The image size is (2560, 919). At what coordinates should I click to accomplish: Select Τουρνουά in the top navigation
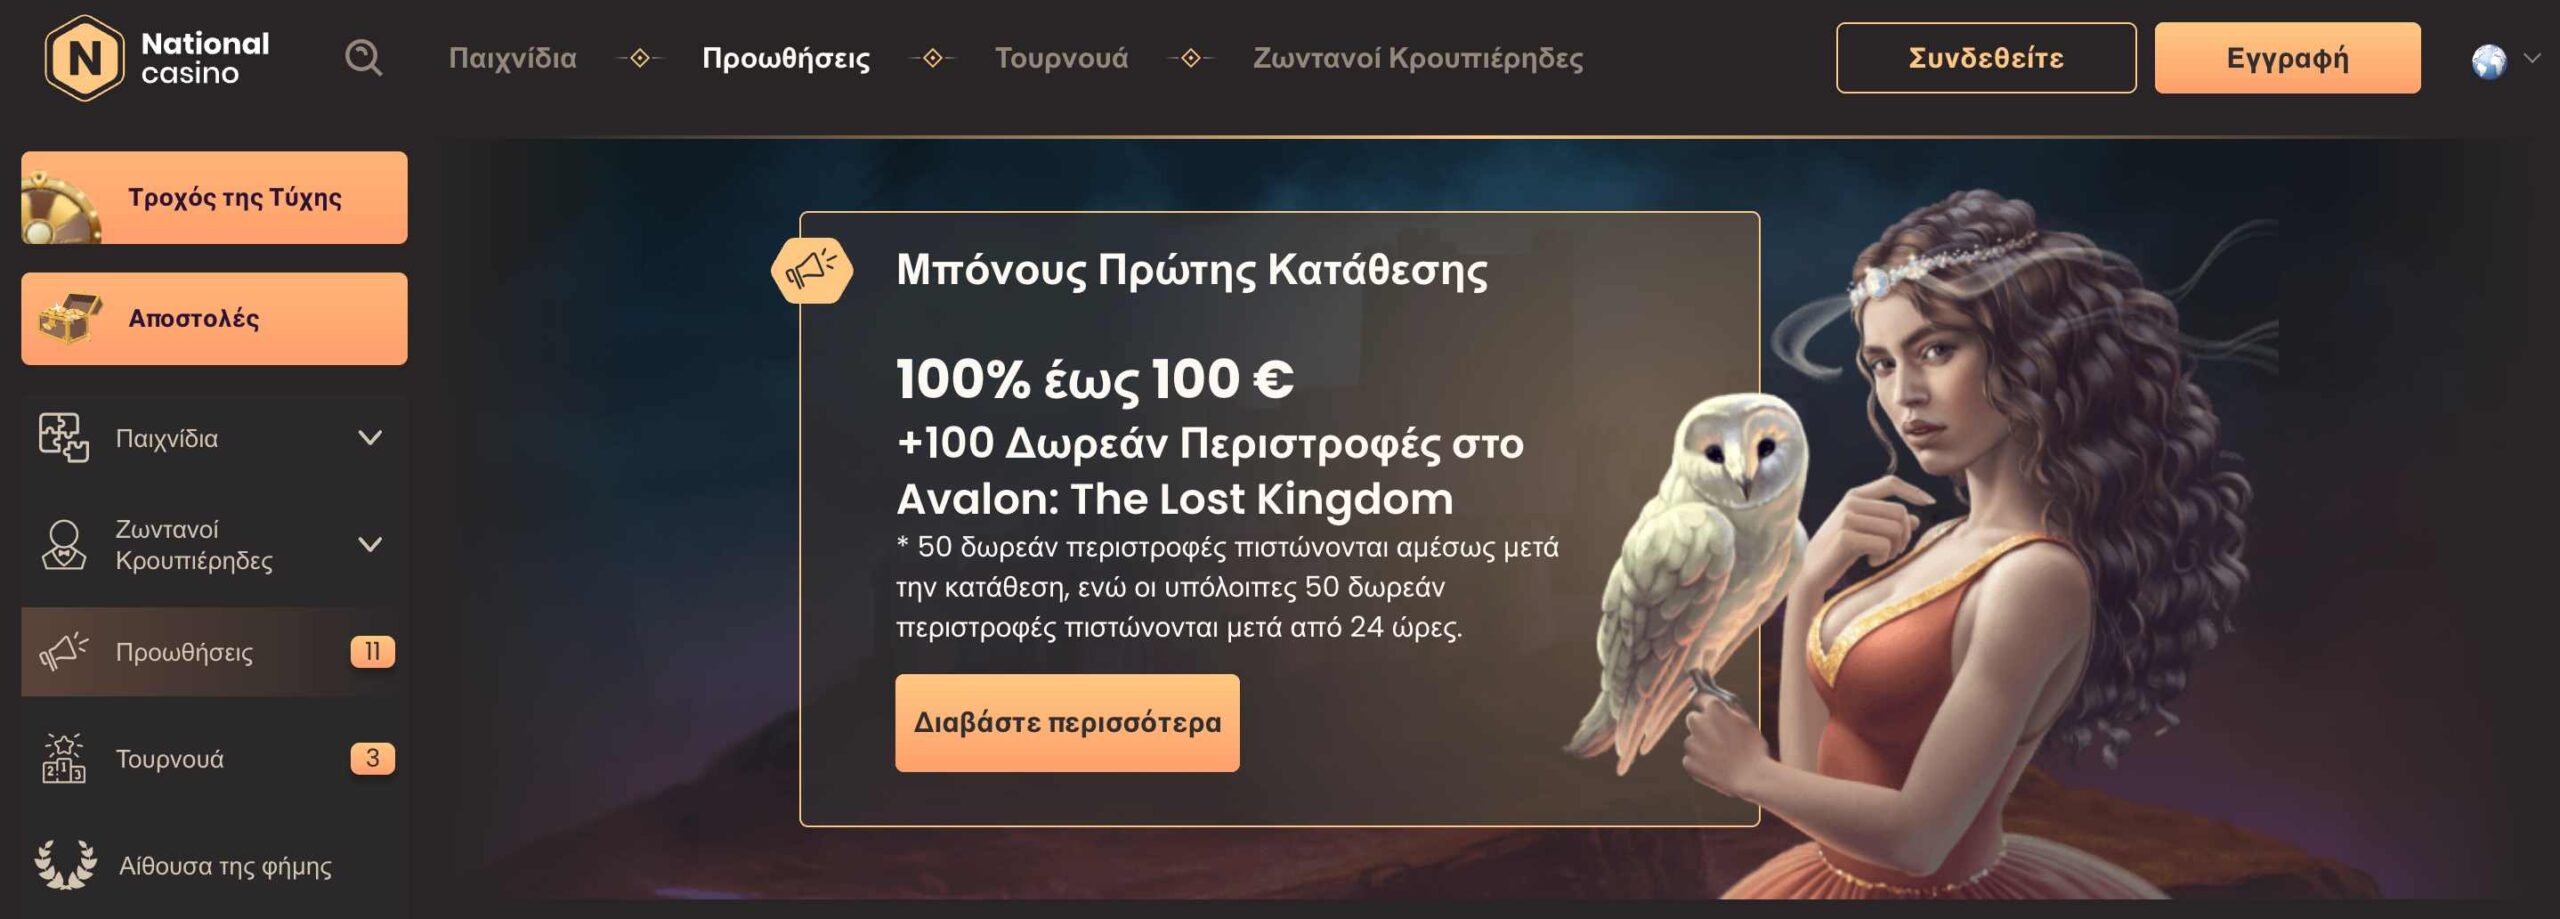point(1061,58)
